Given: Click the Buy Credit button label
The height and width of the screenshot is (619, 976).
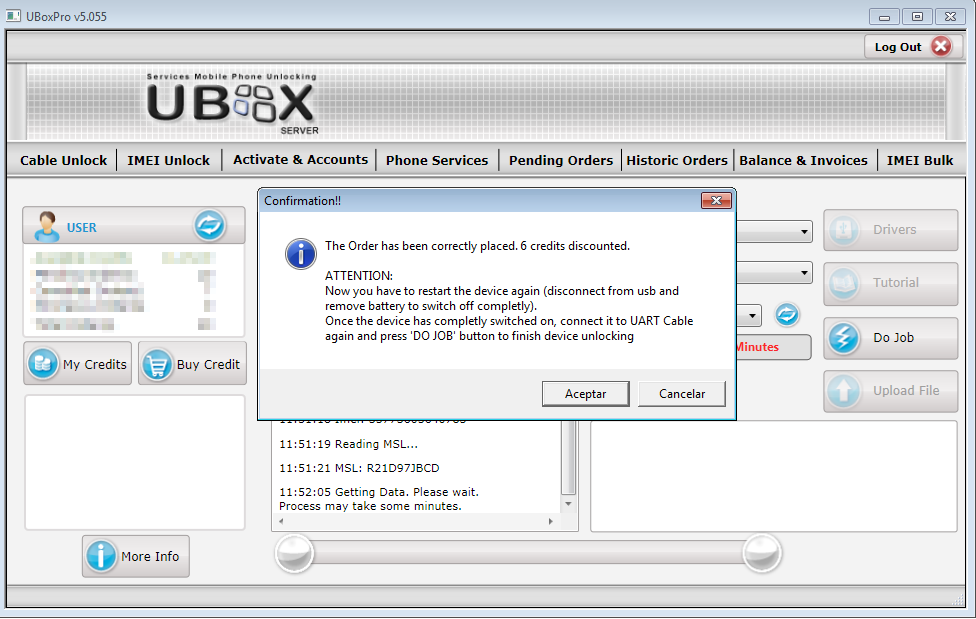Looking at the screenshot, I should pos(208,364).
